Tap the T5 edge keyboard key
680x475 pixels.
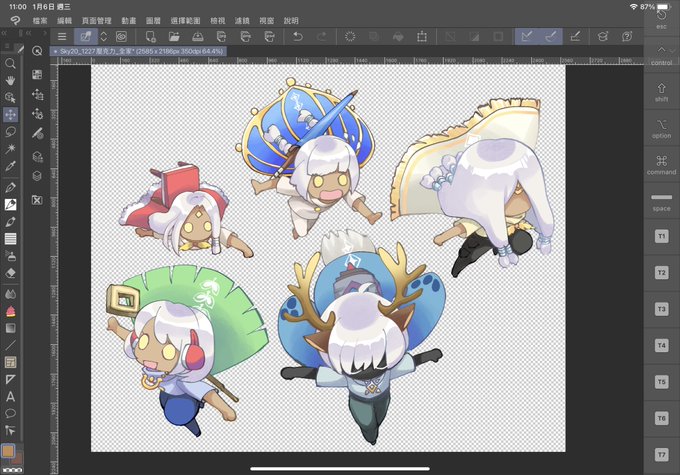click(x=661, y=382)
